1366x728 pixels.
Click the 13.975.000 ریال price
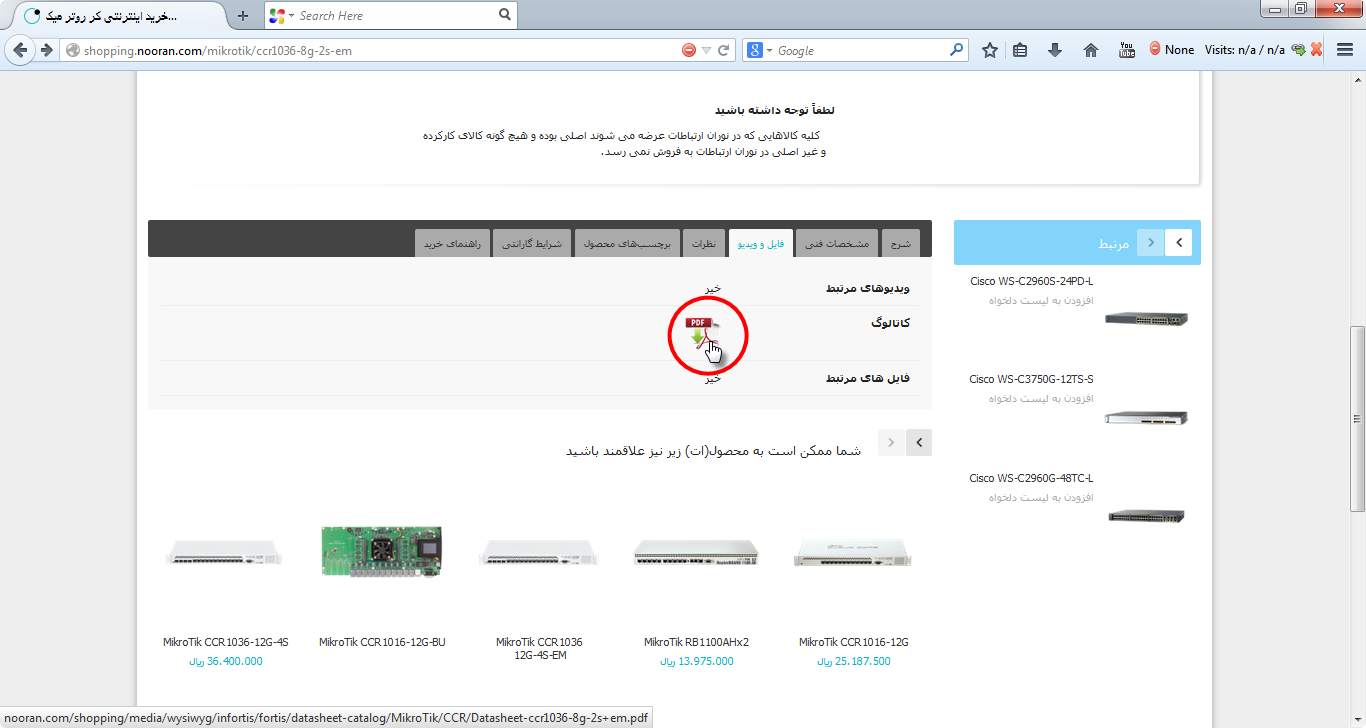pyautogui.click(x=696, y=661)
